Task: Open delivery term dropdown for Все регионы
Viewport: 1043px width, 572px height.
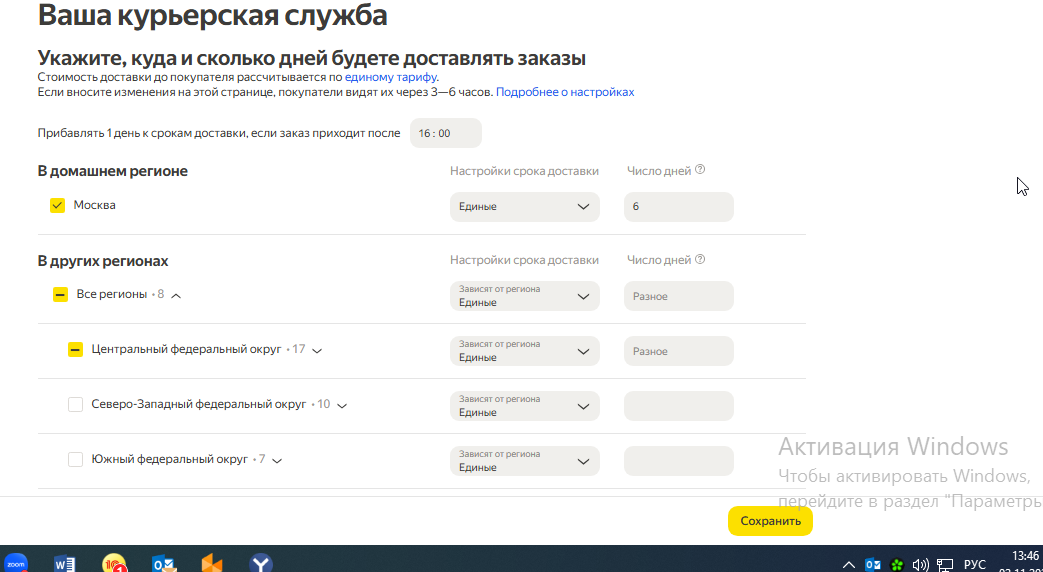Action: pos(525,296)
